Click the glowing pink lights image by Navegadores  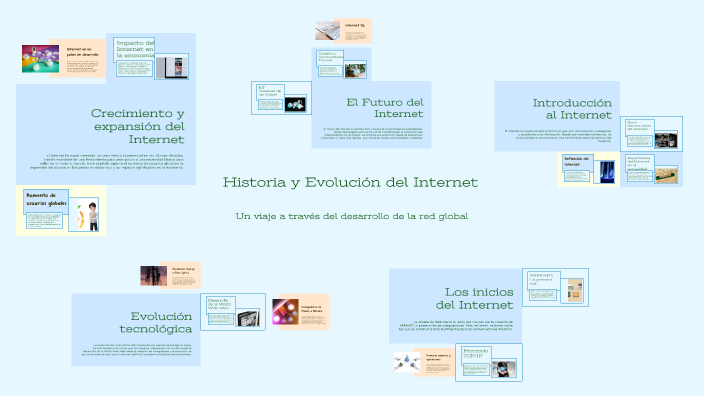pos(286,312)
